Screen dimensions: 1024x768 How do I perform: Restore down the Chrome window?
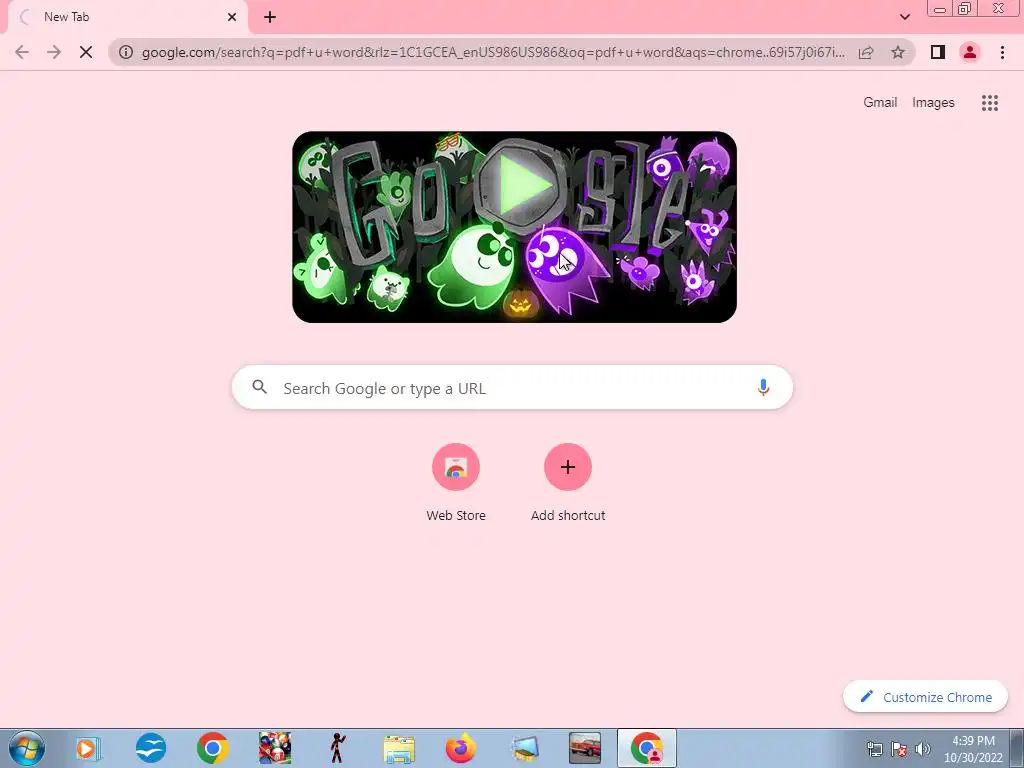[x=964, y=9]
